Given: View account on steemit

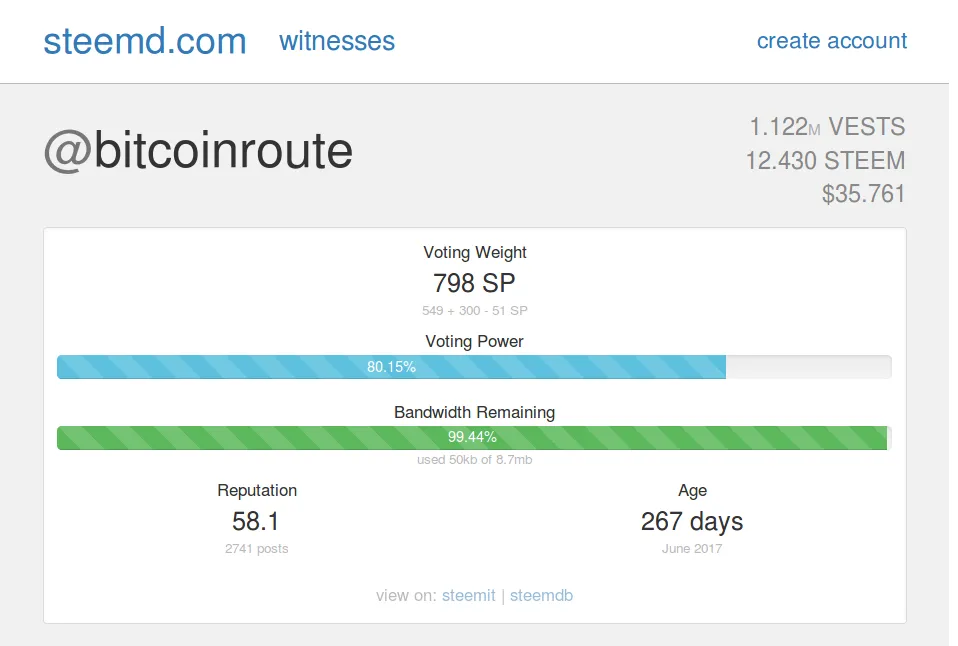Looking at the screenshot, I should (x=469, y=595).
